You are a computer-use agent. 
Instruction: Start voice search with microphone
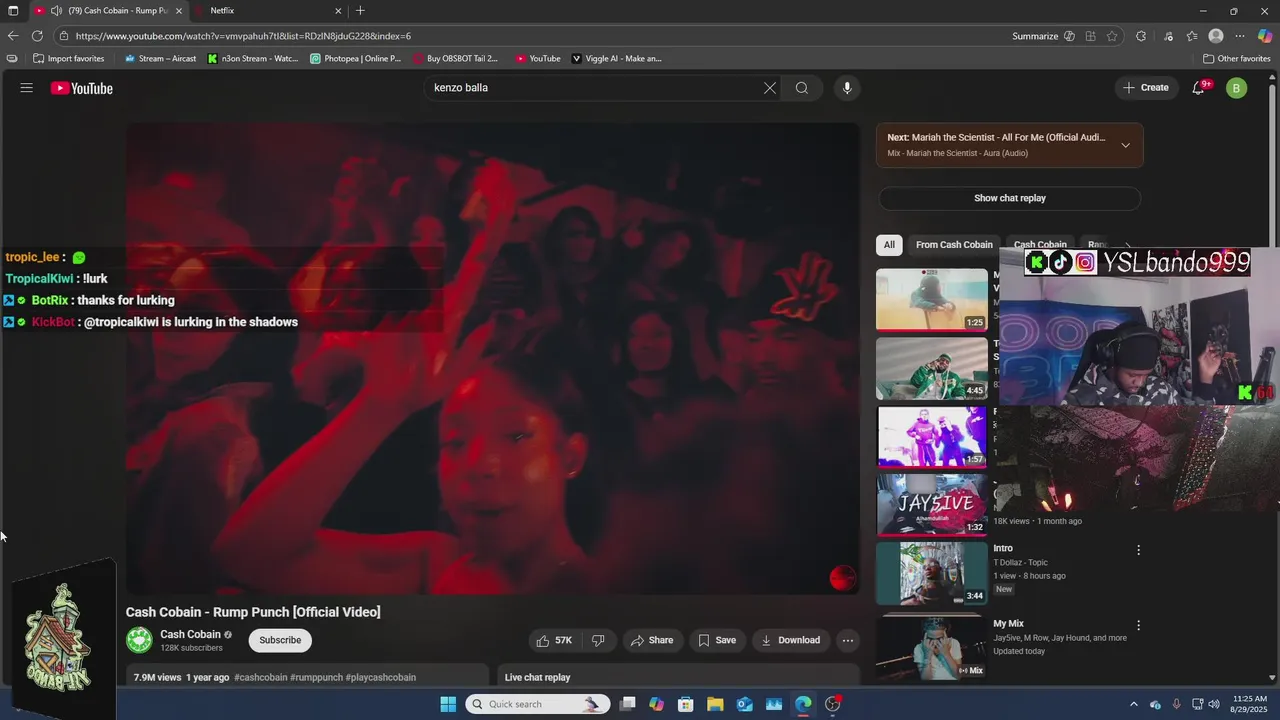pos(847,88)
